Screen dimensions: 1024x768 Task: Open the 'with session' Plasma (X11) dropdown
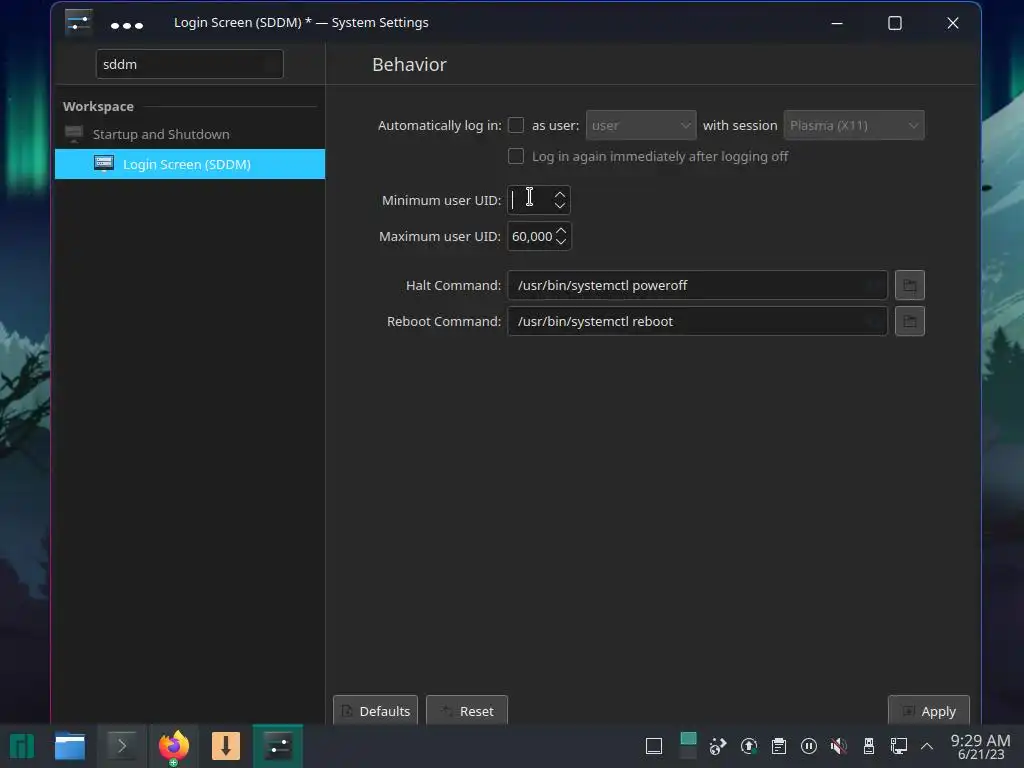854,125
